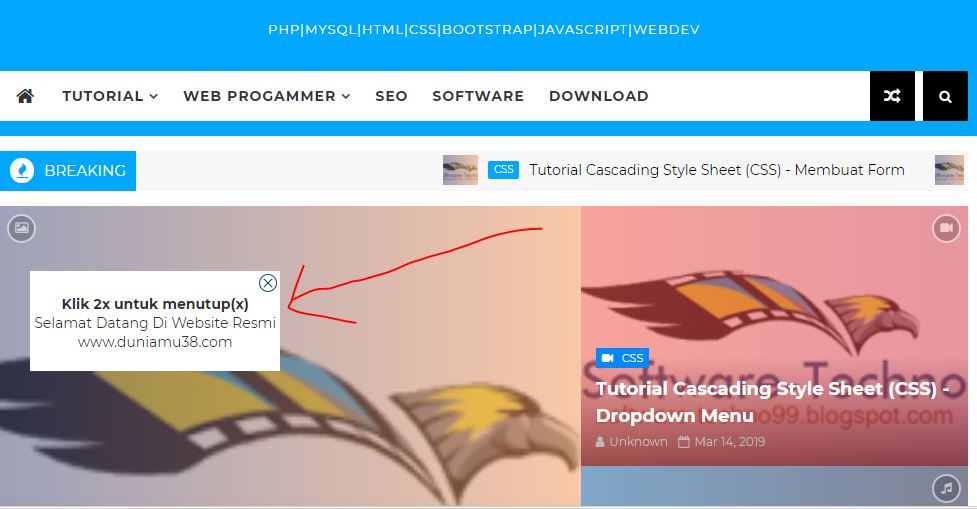
Task: Open ticker headline about Membuat Form
Action: click(x=717, y=170)
